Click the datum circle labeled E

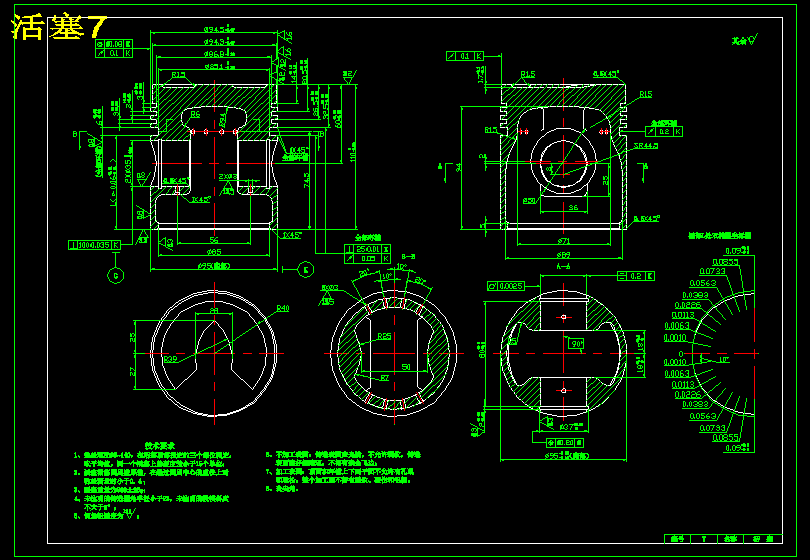pos(306,269)
